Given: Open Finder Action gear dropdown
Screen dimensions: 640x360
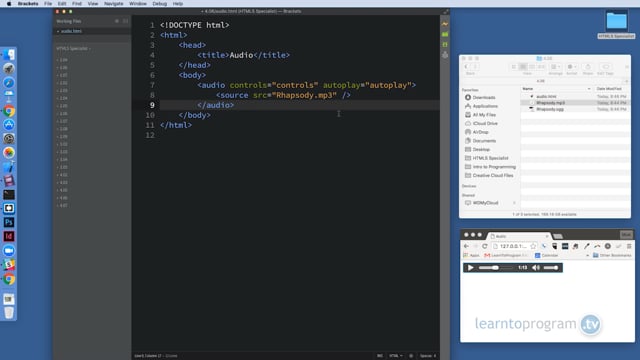Looking at the screenshot, I should click(572, 67).
